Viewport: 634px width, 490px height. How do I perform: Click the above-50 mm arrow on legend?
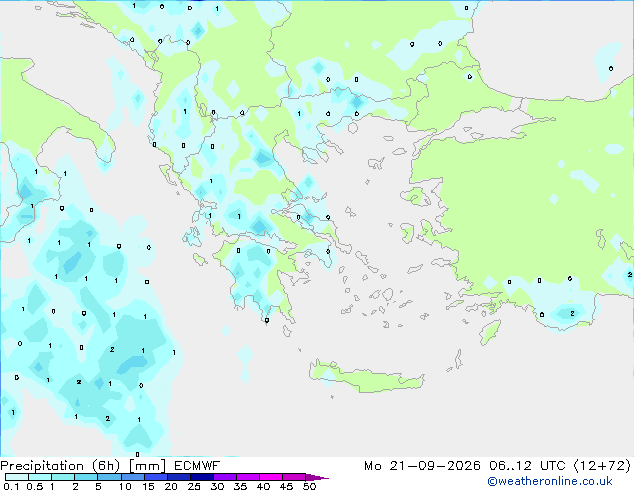click(317, 477)
